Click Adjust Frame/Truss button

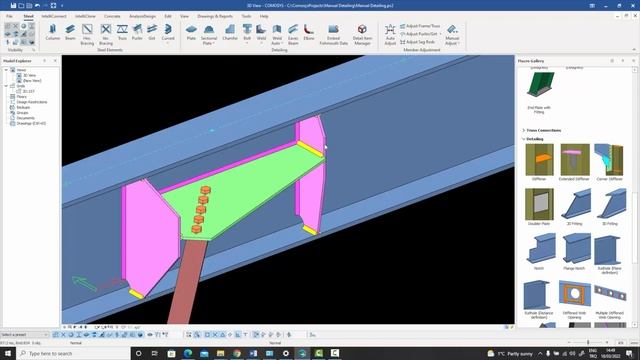(420, 26)
